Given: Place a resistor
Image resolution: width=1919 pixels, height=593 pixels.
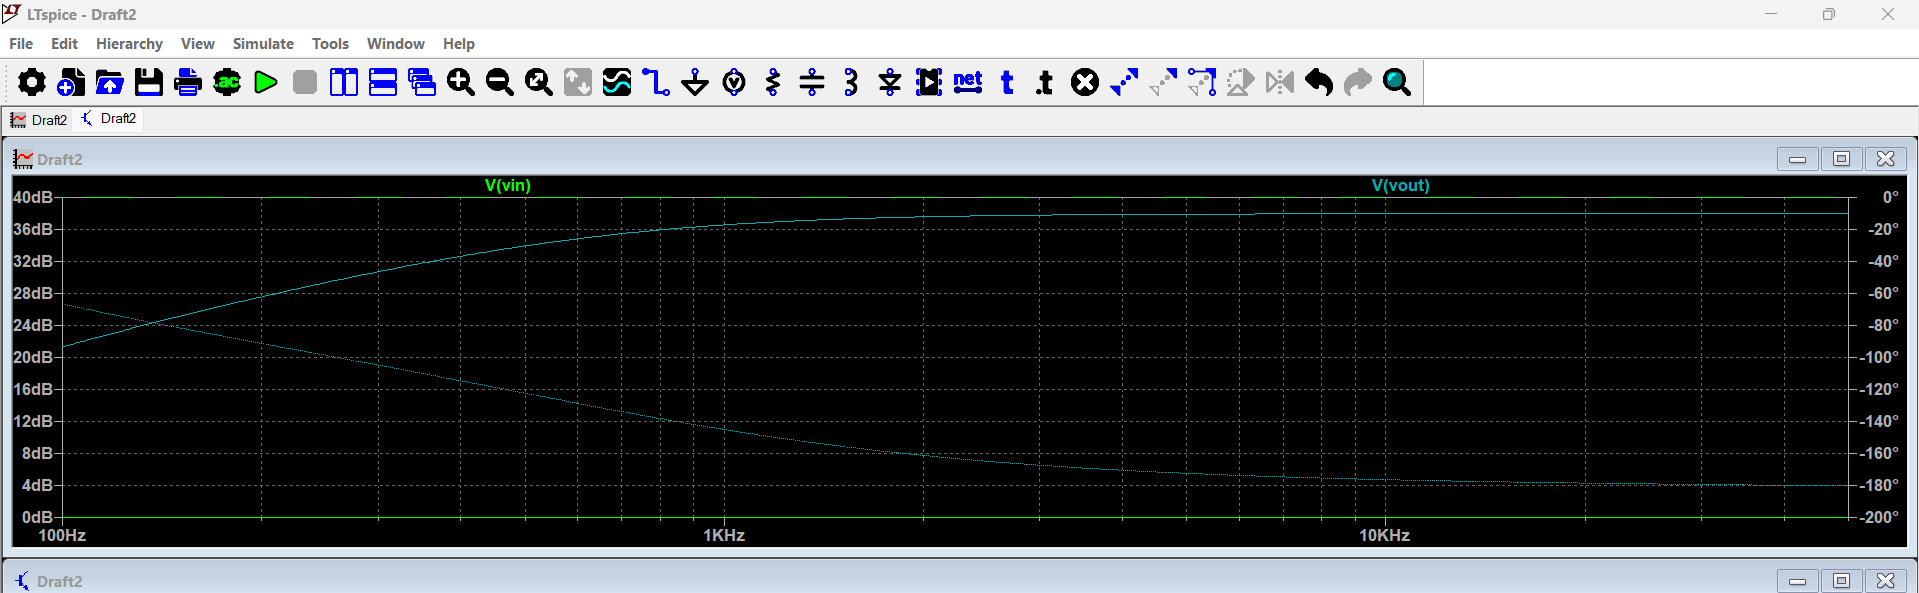Looking at the screenshot, I should point(773,82).
